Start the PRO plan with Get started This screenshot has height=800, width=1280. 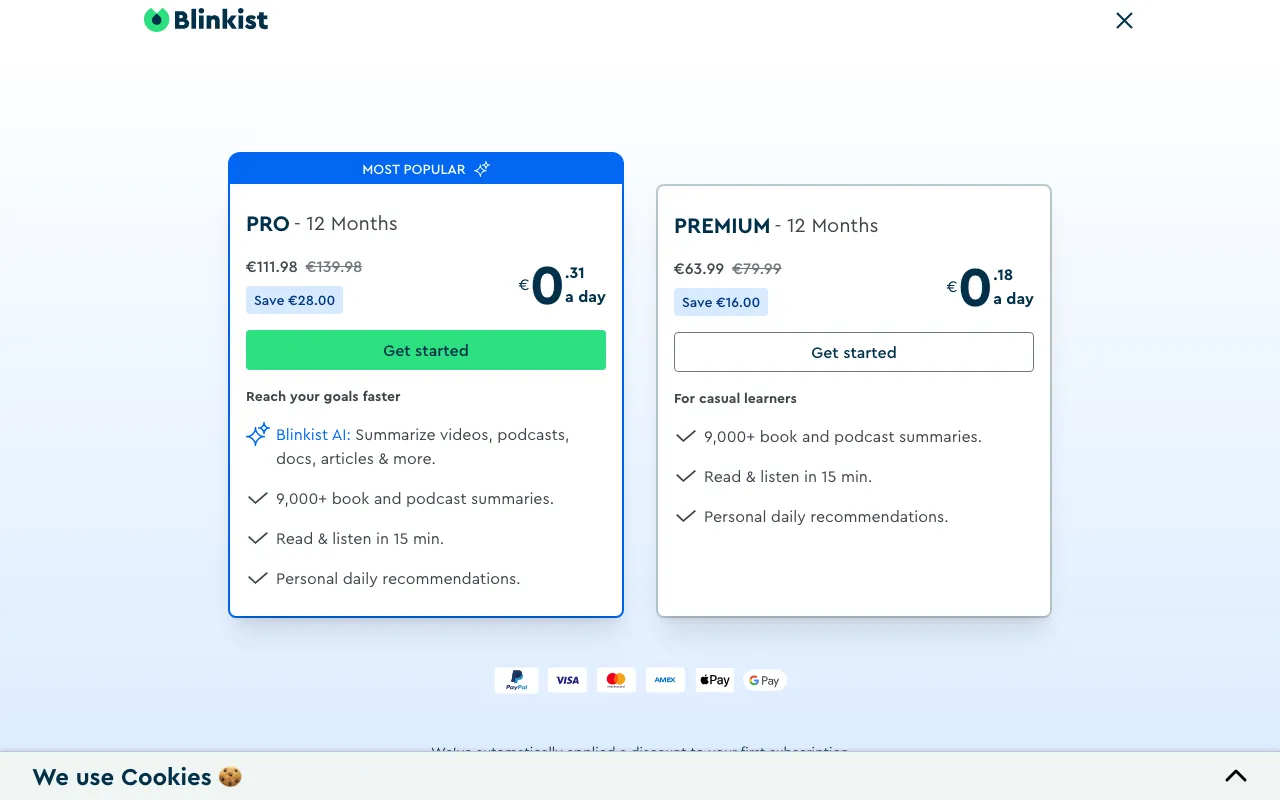(426, 350)
